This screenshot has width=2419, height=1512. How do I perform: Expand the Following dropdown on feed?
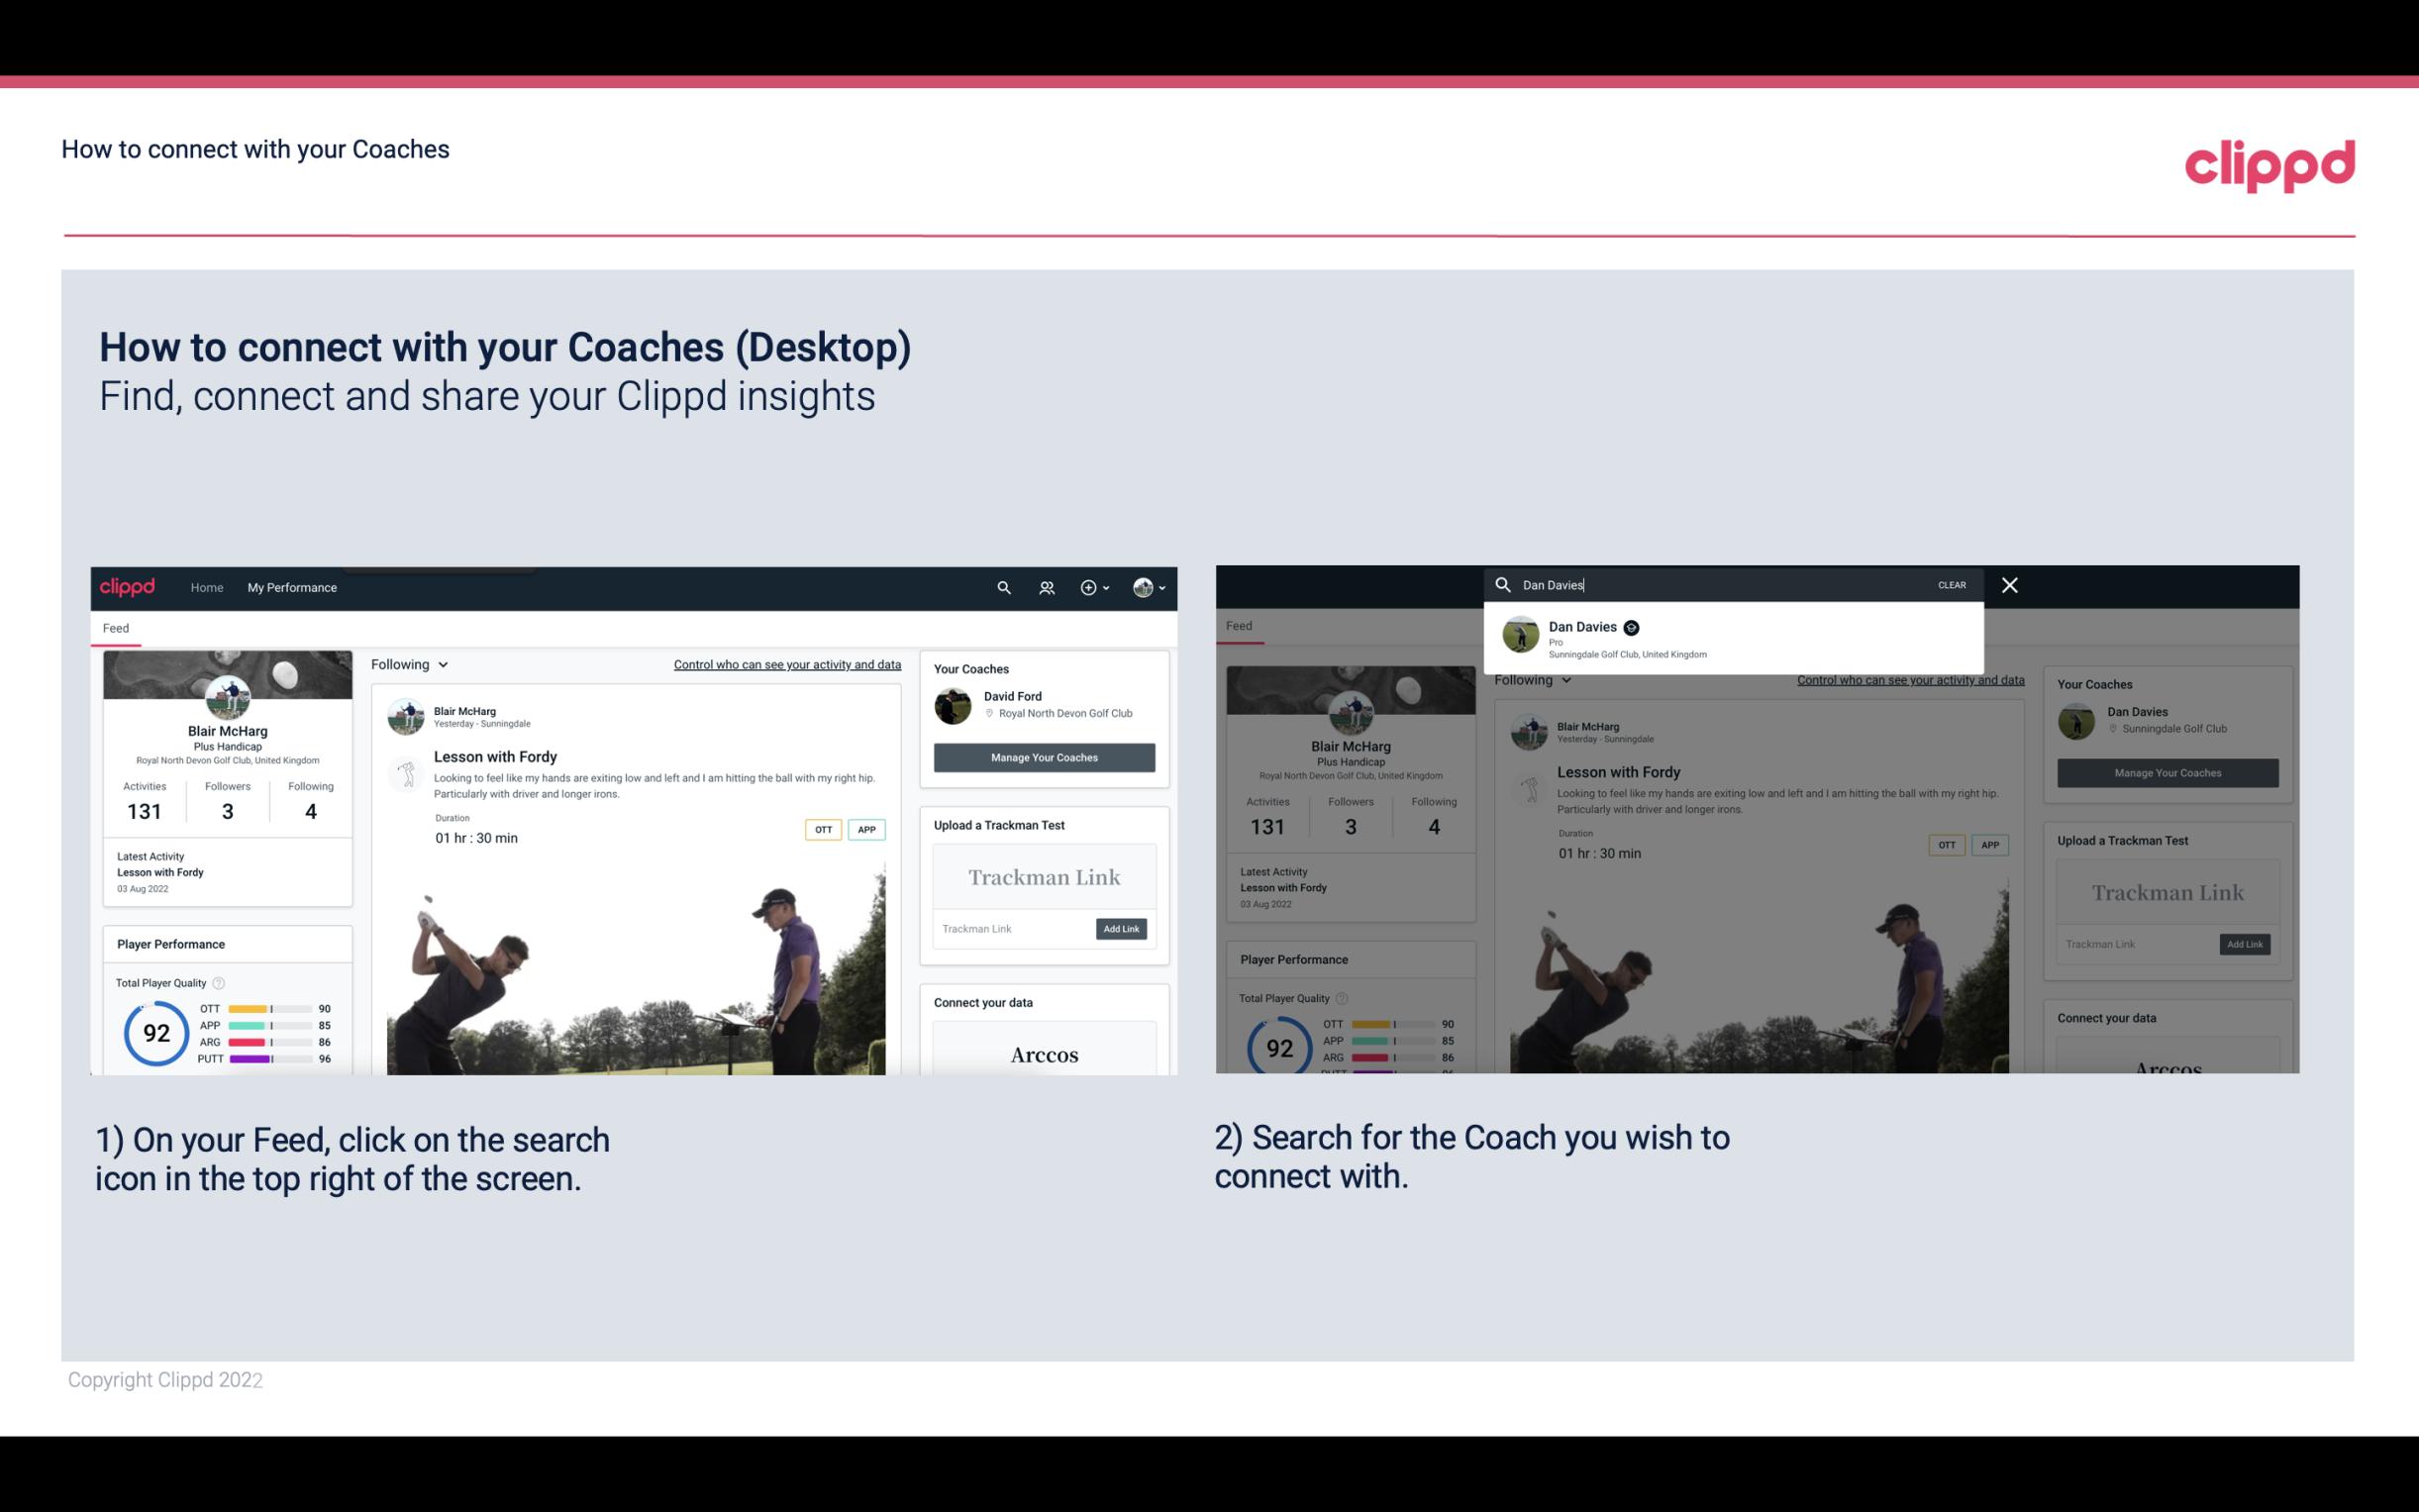[413, 663]
